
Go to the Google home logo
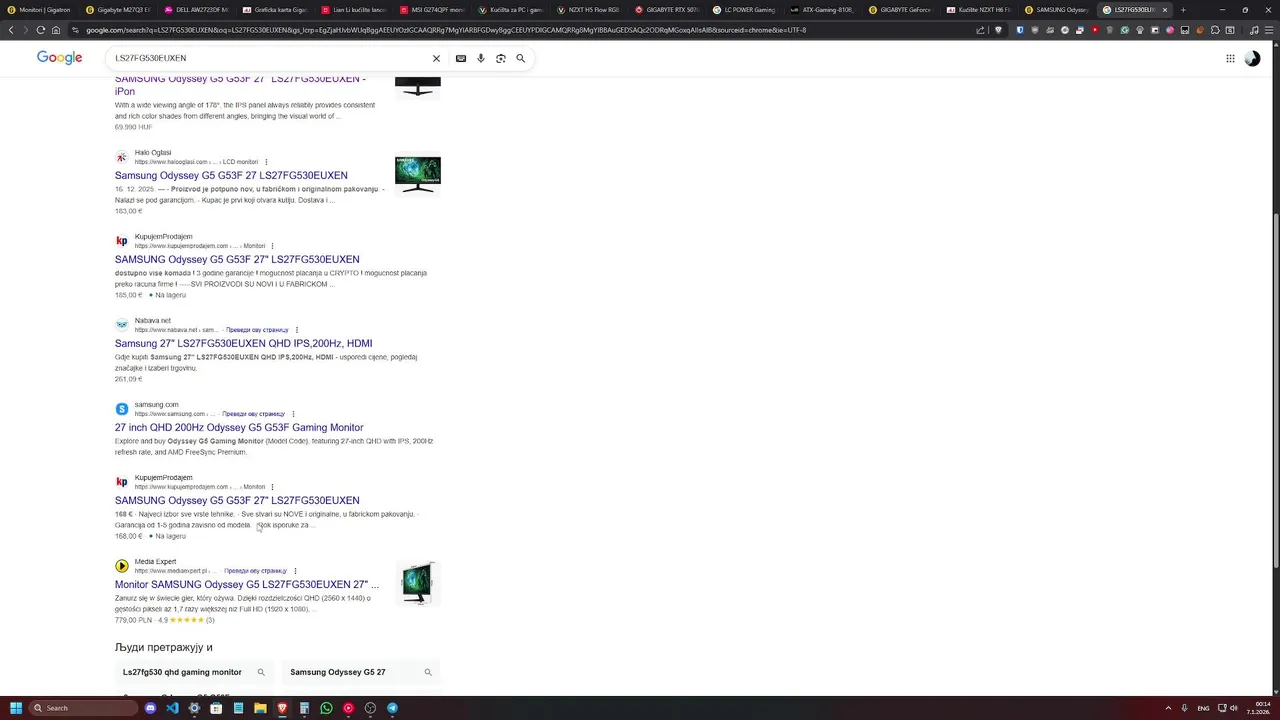click(x=59, y=58)
